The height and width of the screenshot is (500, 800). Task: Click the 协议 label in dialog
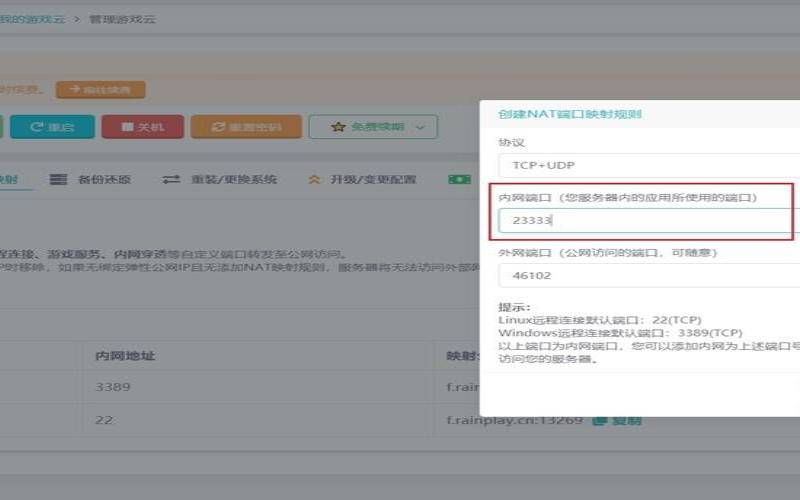(511, 142)
